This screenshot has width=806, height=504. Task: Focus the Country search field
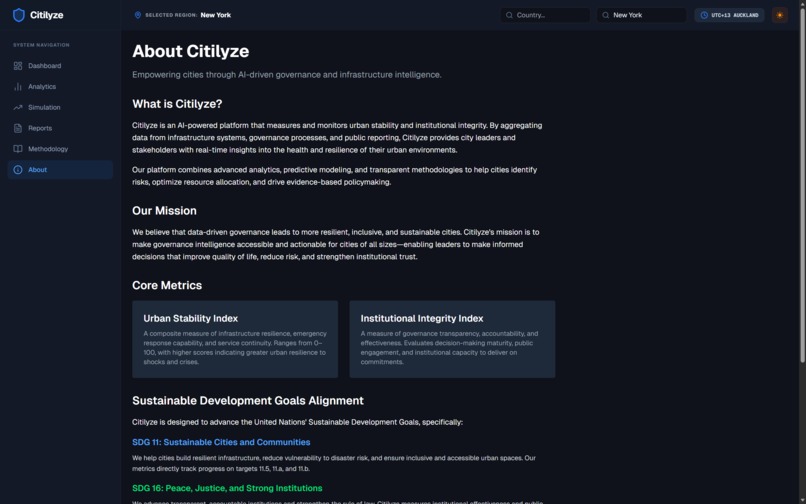[545, 15]
